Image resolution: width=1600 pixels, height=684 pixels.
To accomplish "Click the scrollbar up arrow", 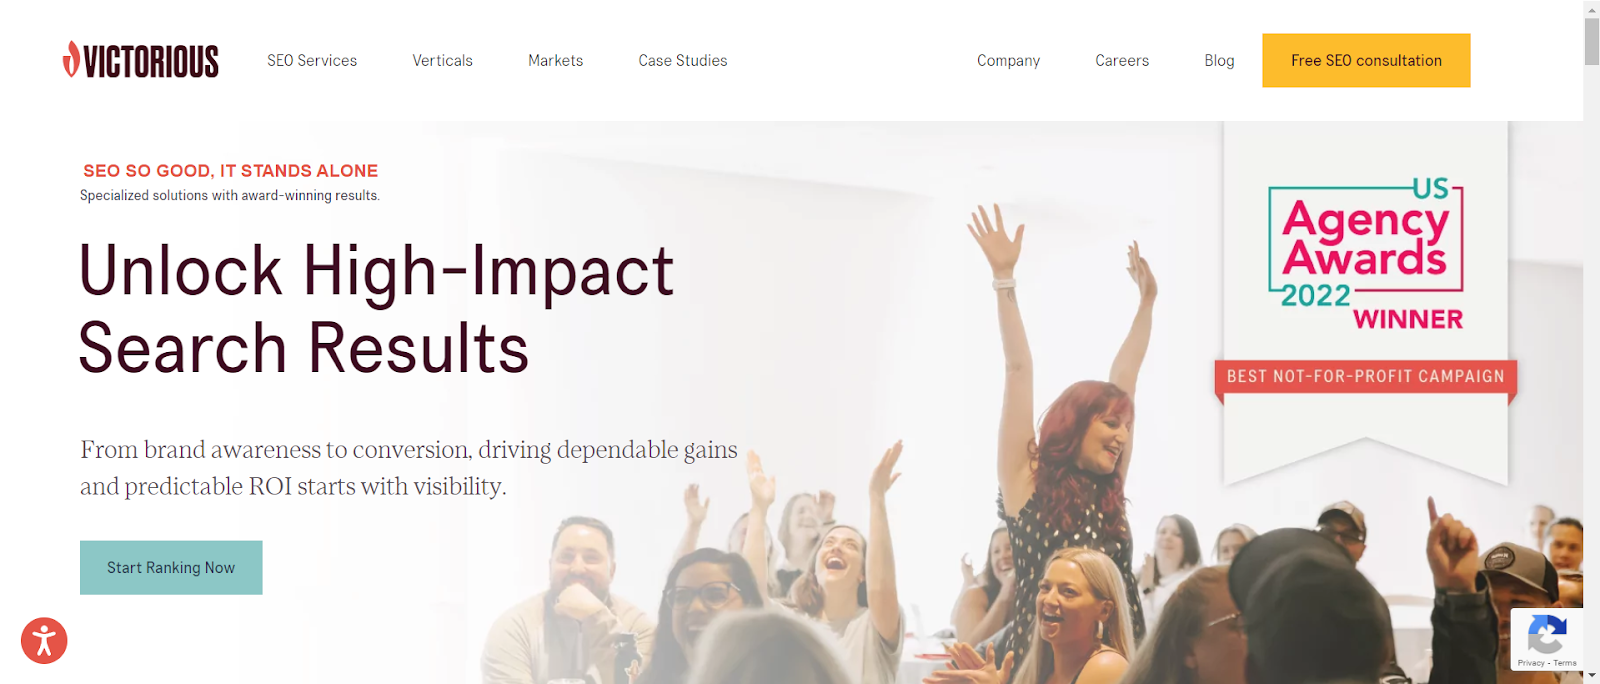I will point(1591,8).
